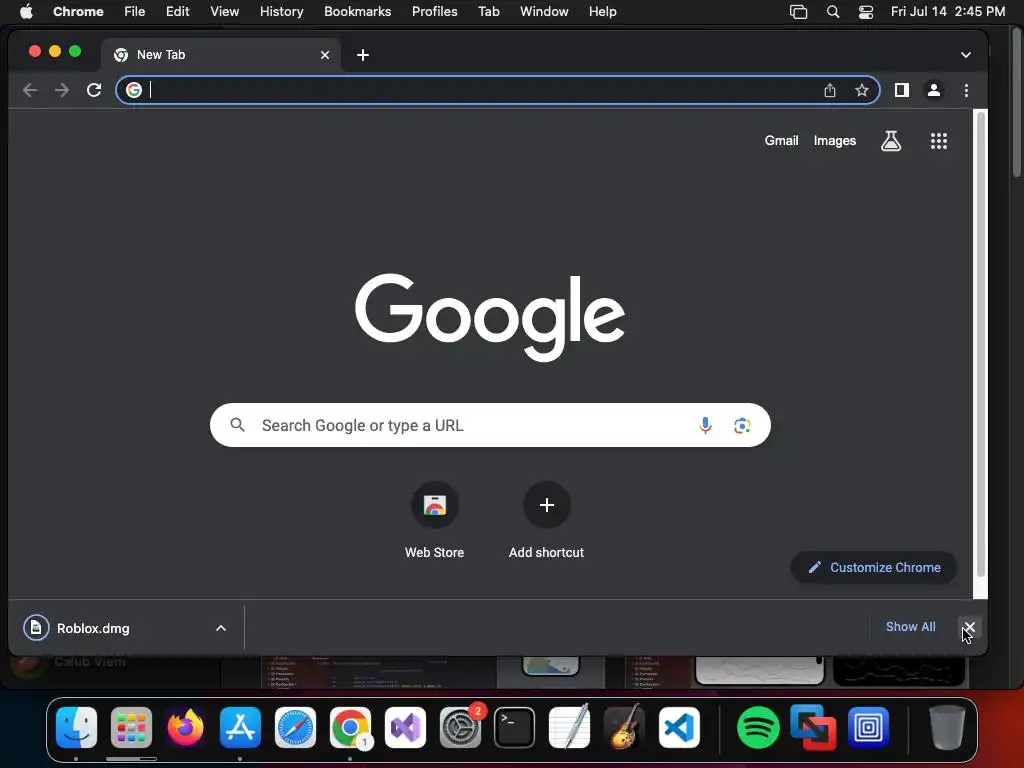Open the Trash in the Dock
The width and height of the screenshot is (1024, 768).
(947, 728)
